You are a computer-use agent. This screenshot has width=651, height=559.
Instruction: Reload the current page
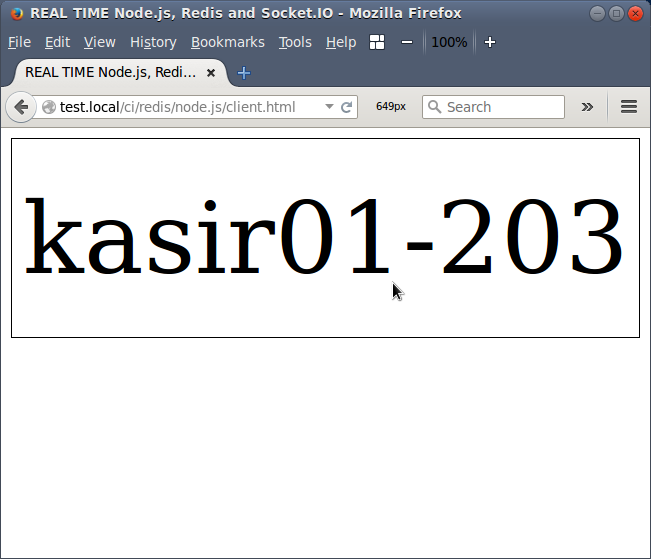[347, 107]
